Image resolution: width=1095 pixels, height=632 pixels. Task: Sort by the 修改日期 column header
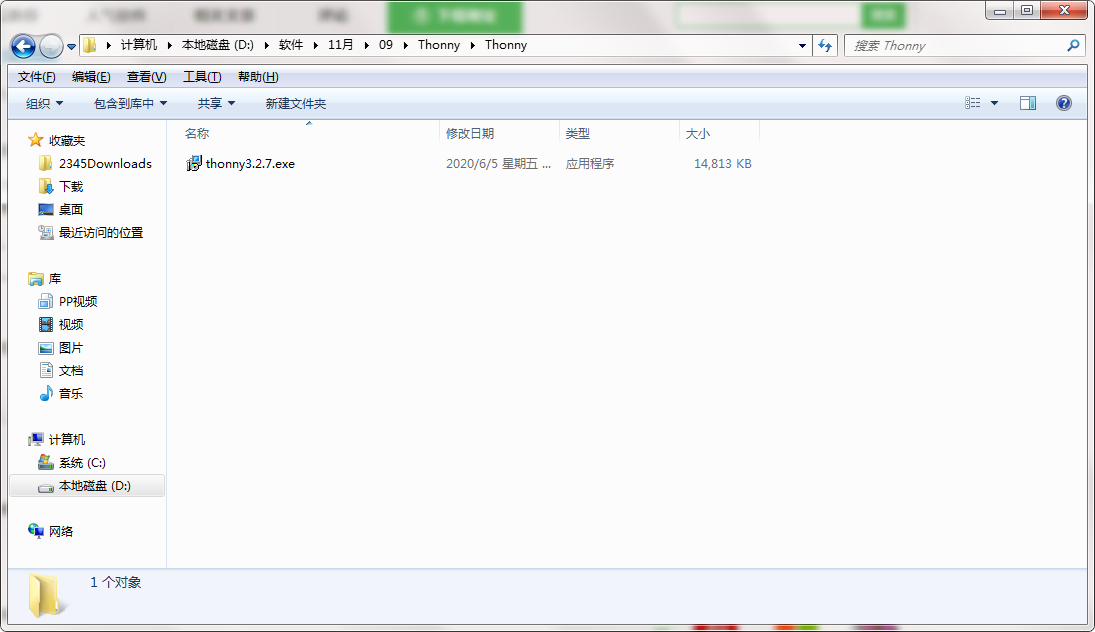(470, 134)
